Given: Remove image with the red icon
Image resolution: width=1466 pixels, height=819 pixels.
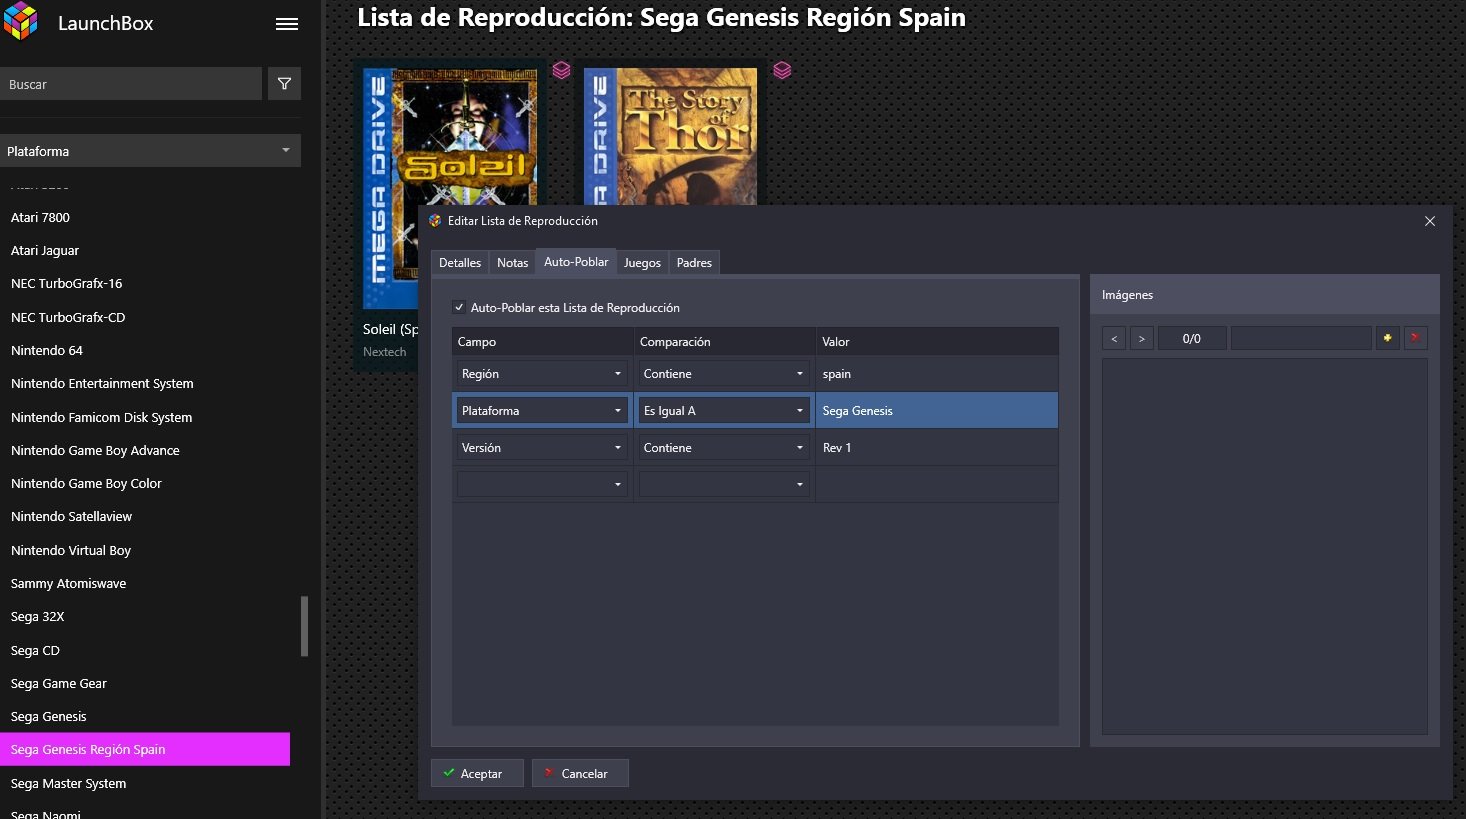Looking at the screenshot, I should pyautogui.click(x=1415, y=338).
